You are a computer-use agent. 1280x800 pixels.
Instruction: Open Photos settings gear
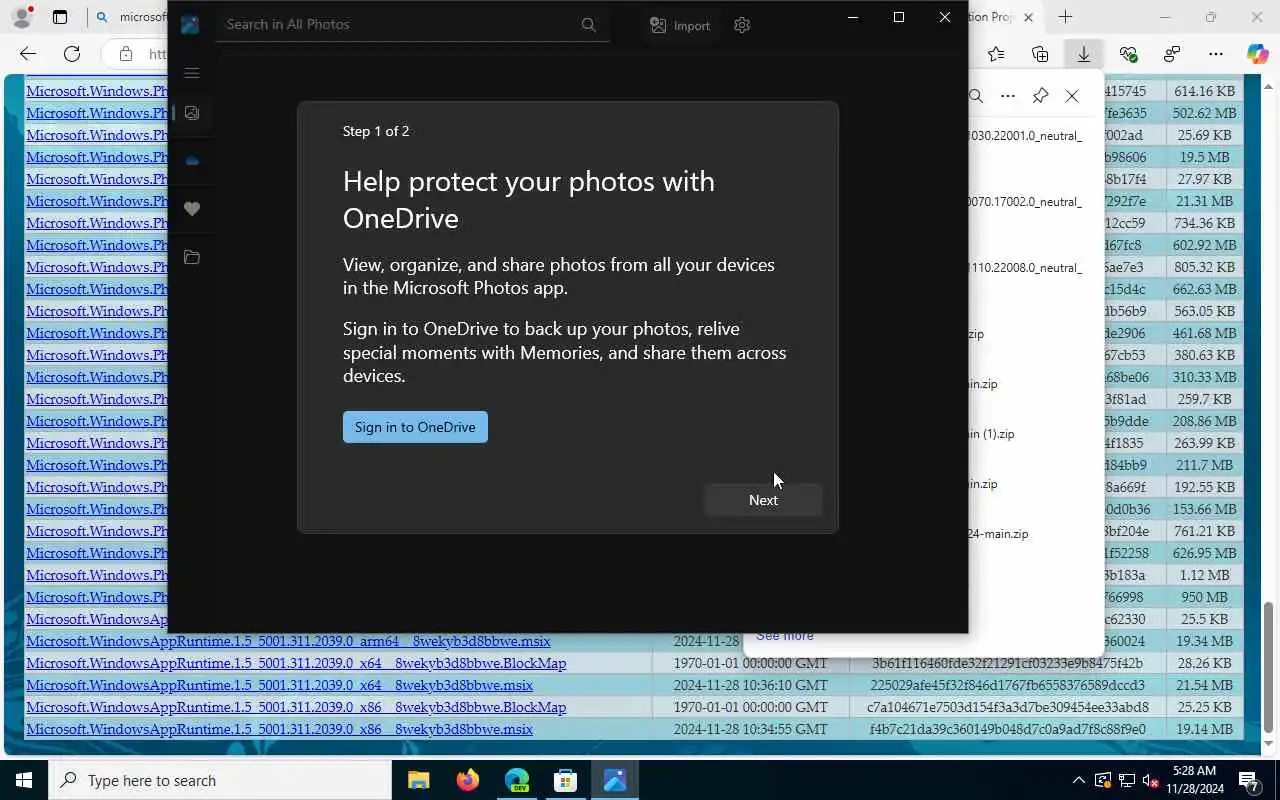point(742,25)
